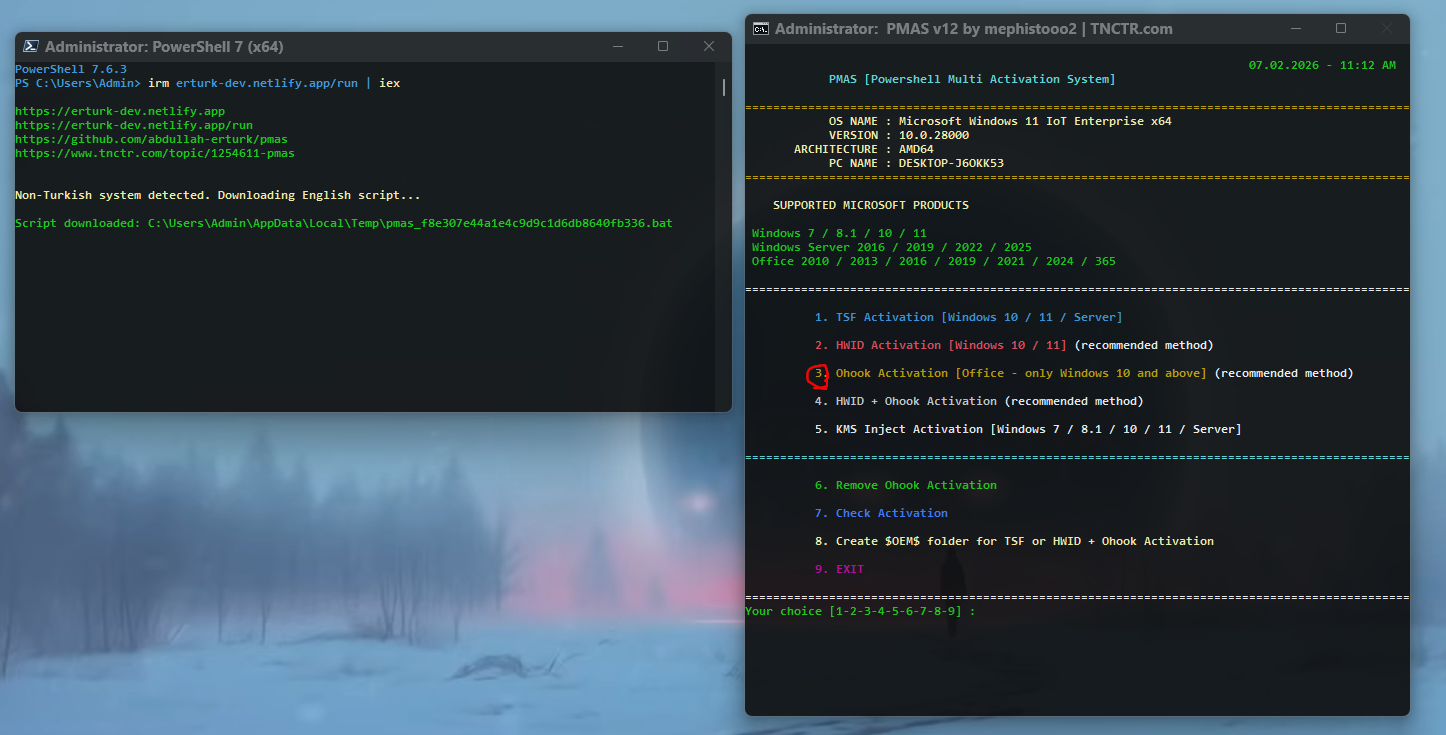The image size is (1446, 735).
Task: Close the PMAS v12 window
Action: click(1387, 29)
